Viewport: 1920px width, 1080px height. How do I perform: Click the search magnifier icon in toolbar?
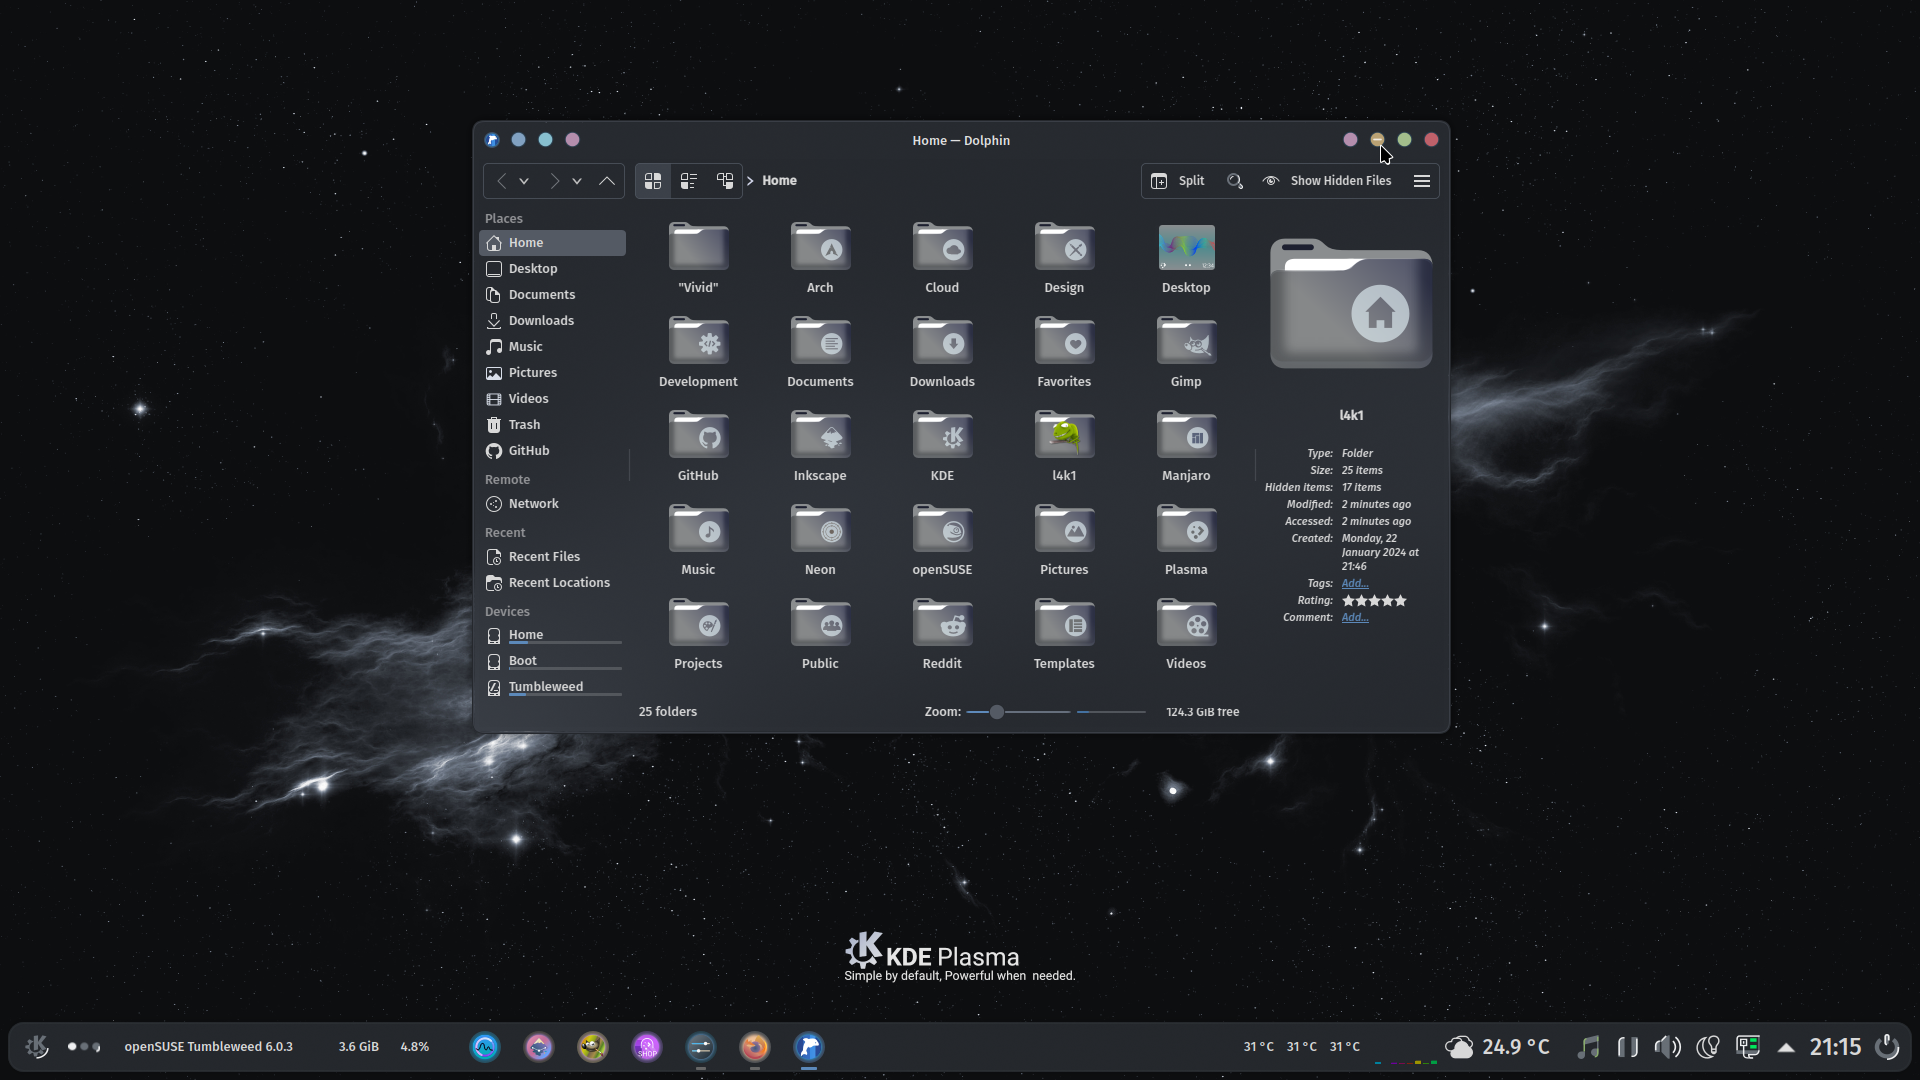click(x=1235, y=181)
